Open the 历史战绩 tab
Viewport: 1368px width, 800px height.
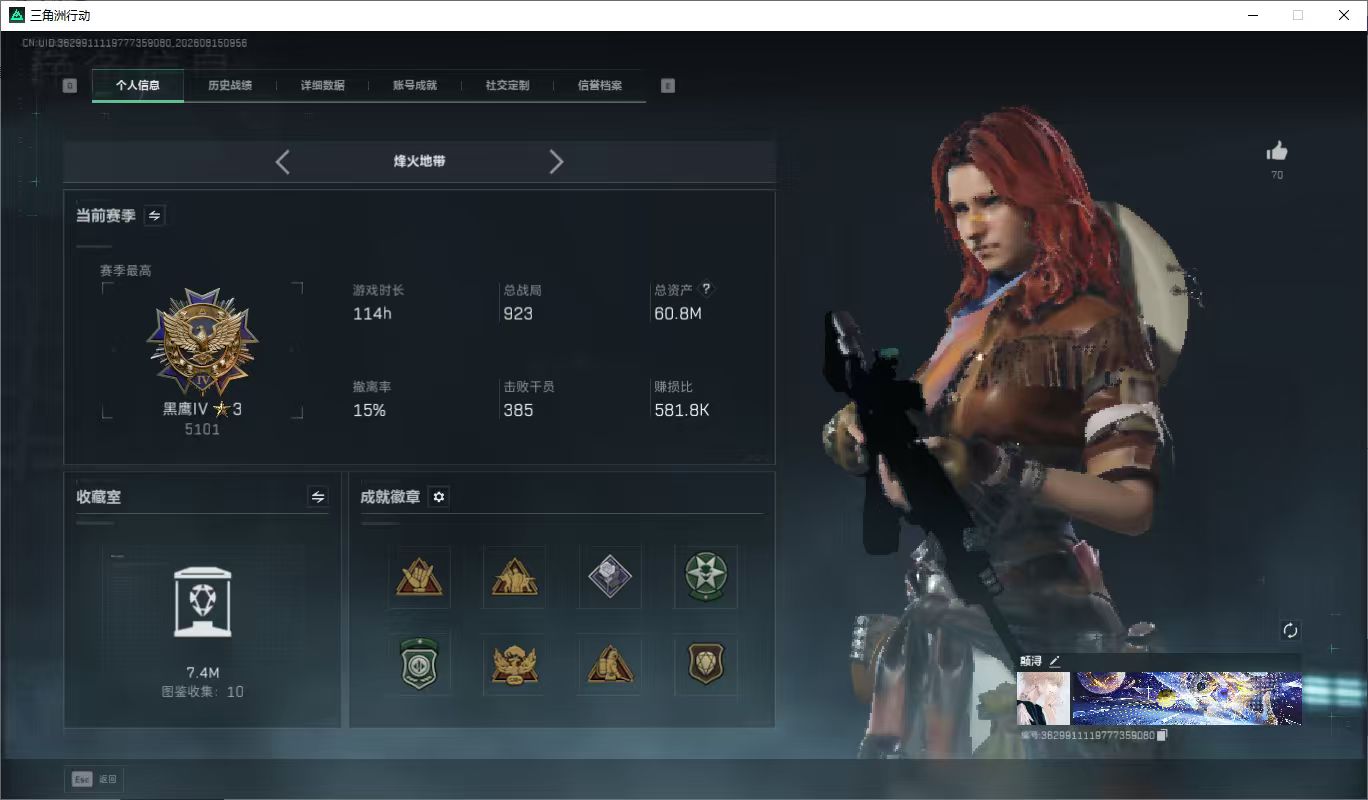[230, 85]
